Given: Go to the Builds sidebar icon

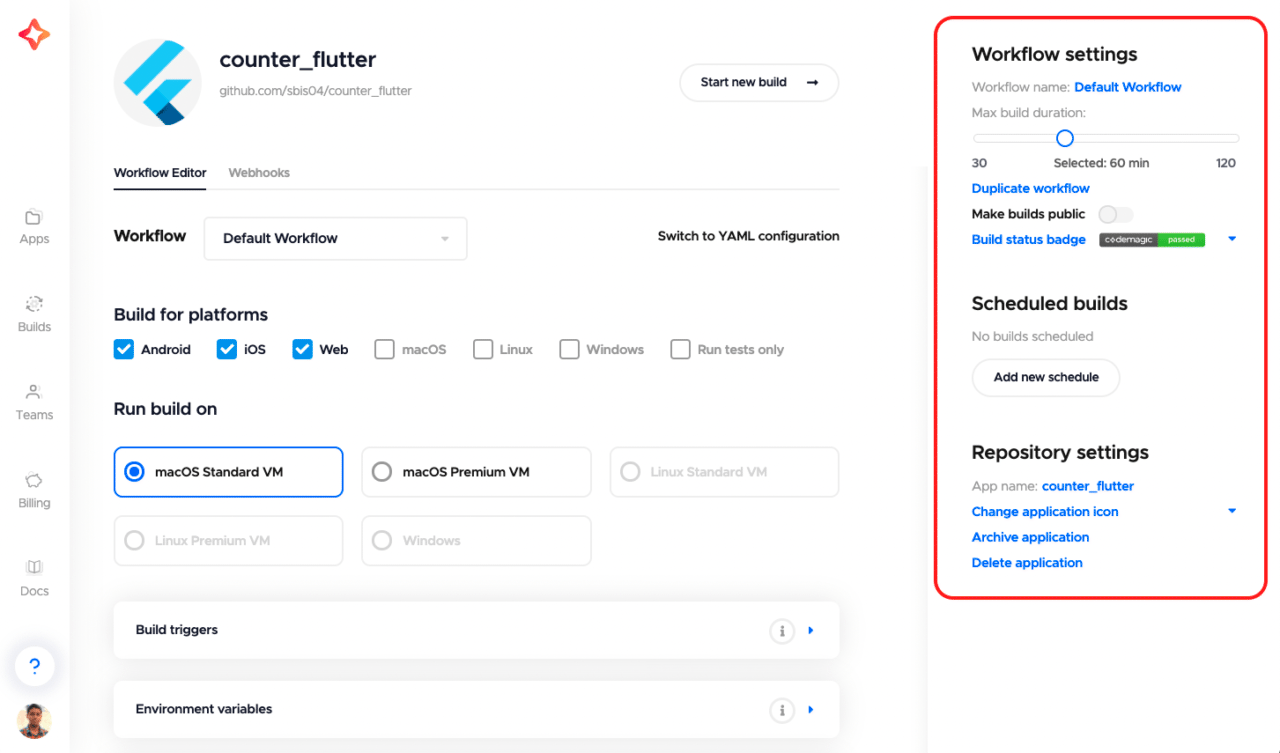Looking at the screenshot, I should [34, 305].
